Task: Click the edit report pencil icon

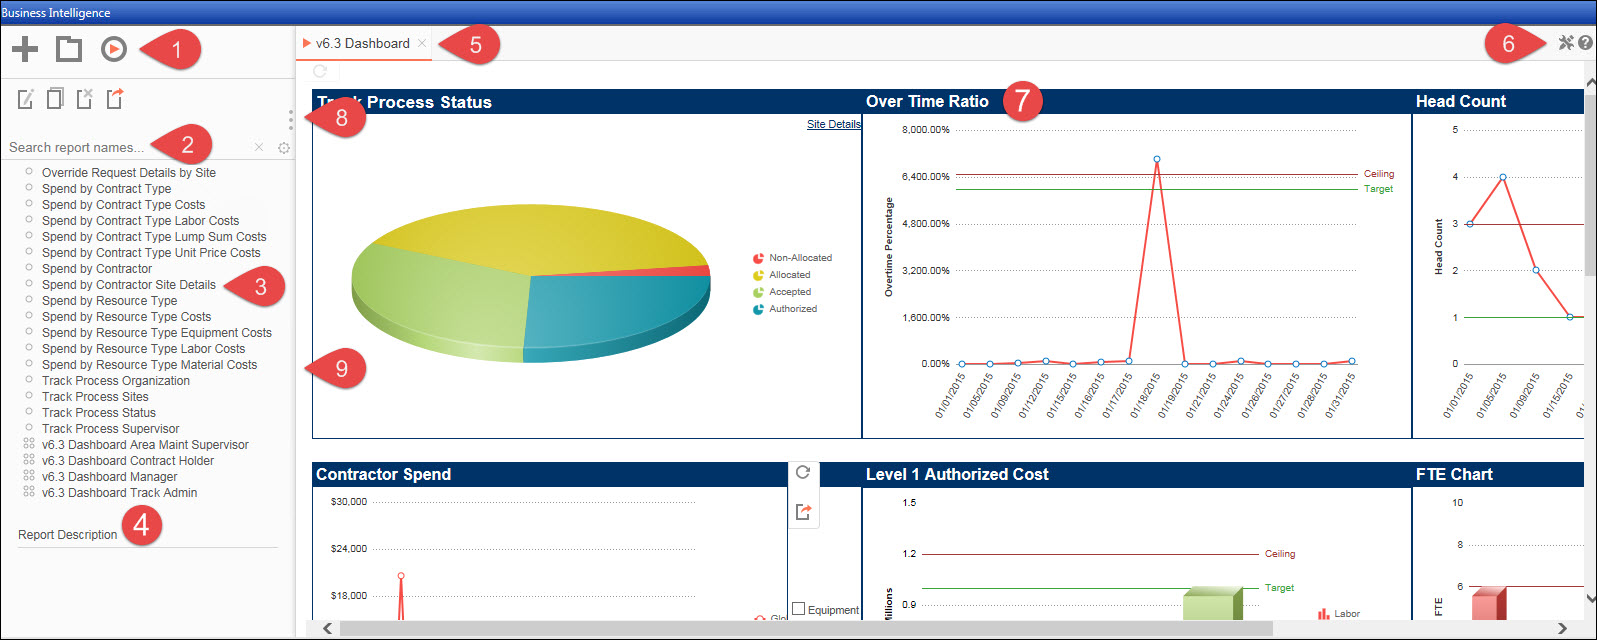Action: point(26,98)
